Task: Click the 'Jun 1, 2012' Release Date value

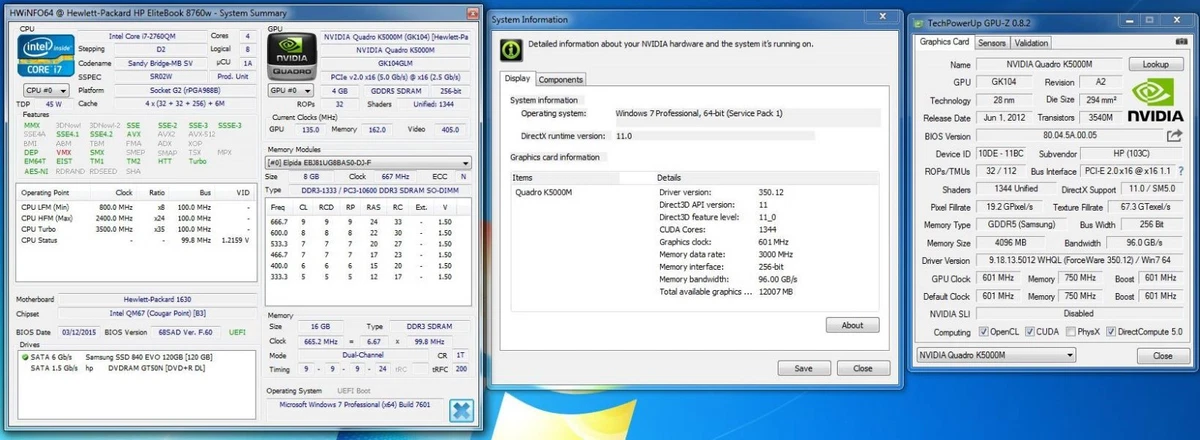Action: click(x=1002, y=118)
